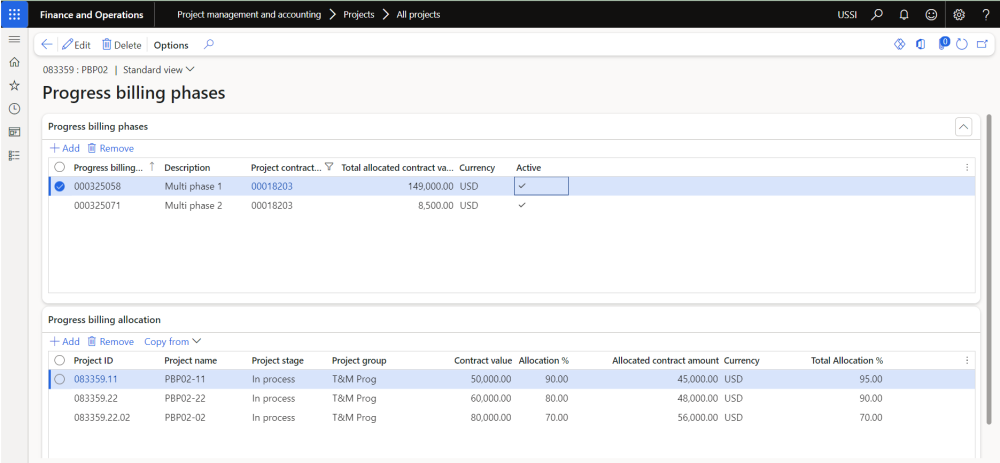Click the Home icon in left sidebar
Viewport: 1000px width, 463px height.
coord(14,62)
